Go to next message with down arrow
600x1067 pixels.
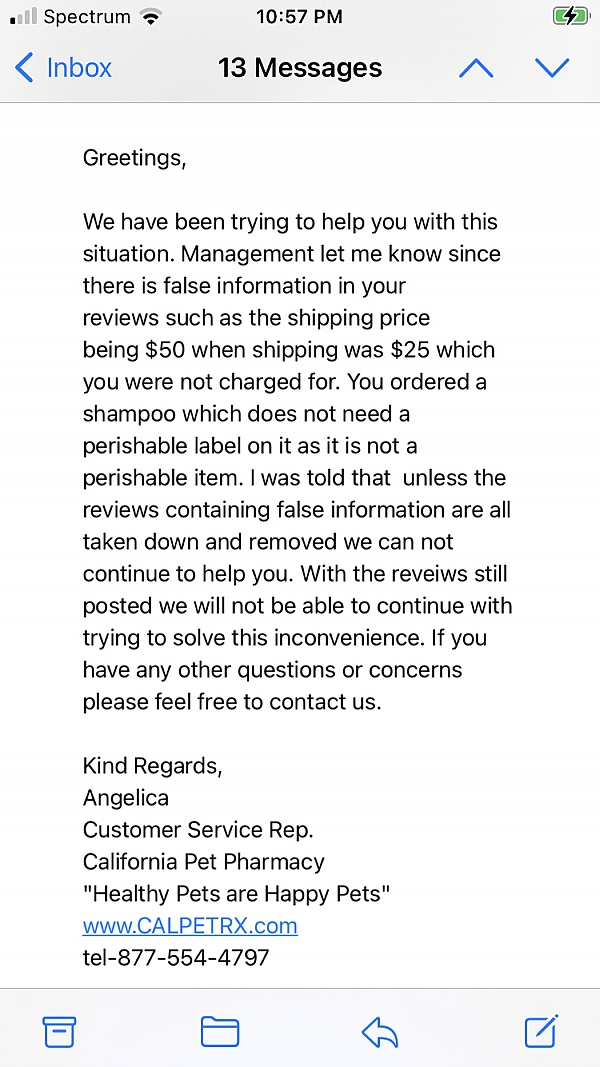point(552,68)
